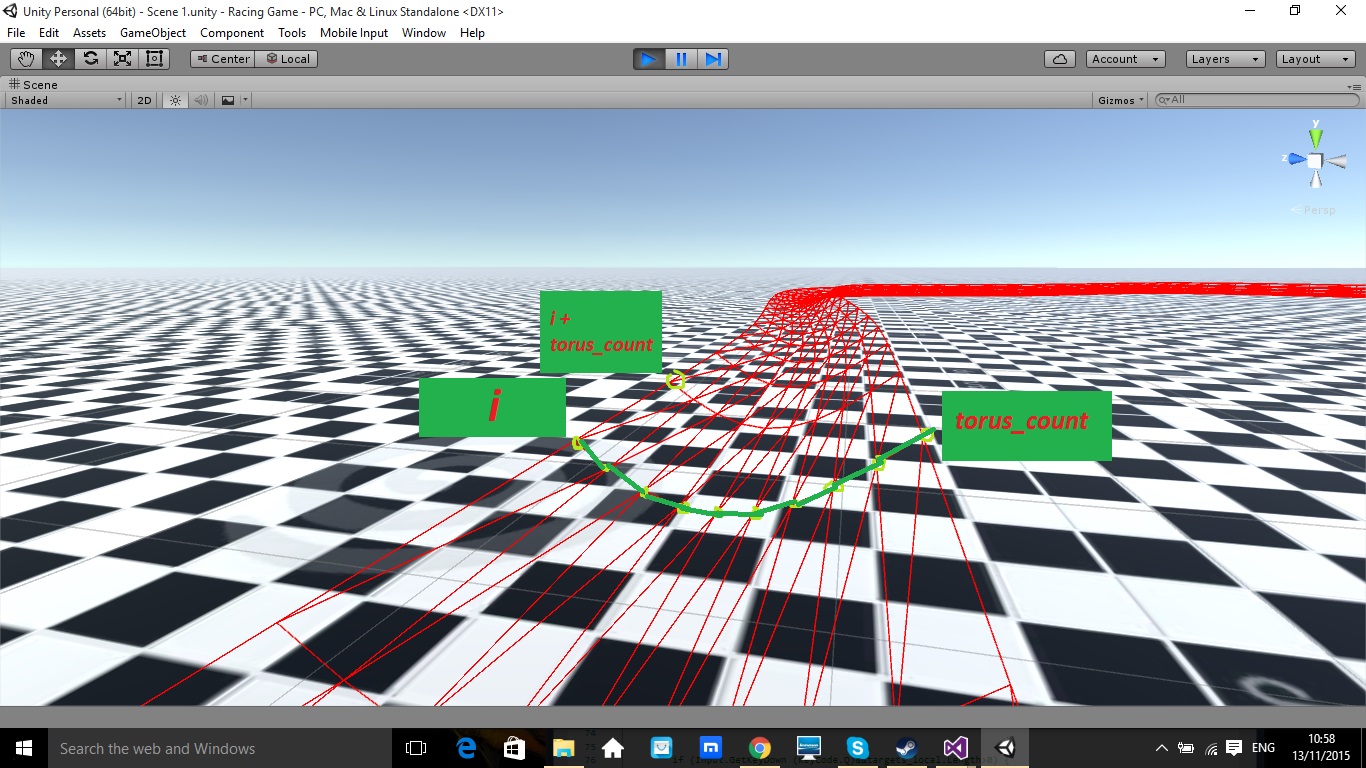The width and height of the screenshot is (1366, 768).
Task: Open the File menu
Action: click(x=16, y=33)
